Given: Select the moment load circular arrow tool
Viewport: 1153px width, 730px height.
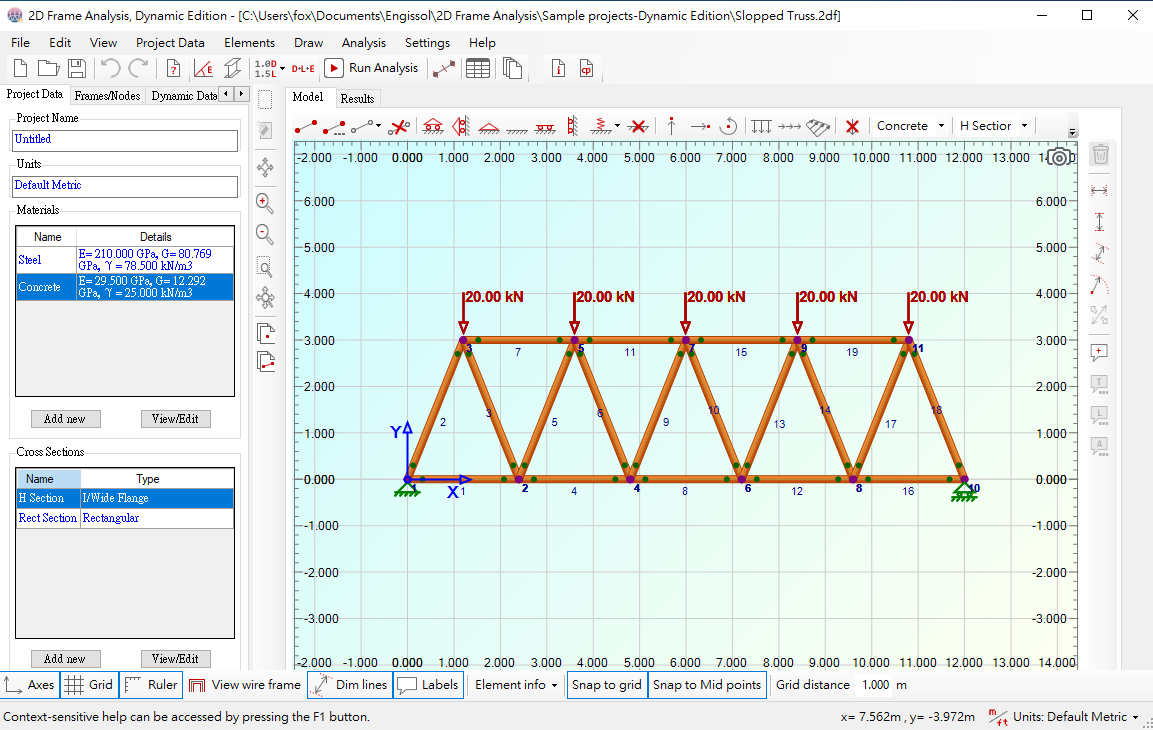Looking at the screenshot, I should tap(729, 126).
